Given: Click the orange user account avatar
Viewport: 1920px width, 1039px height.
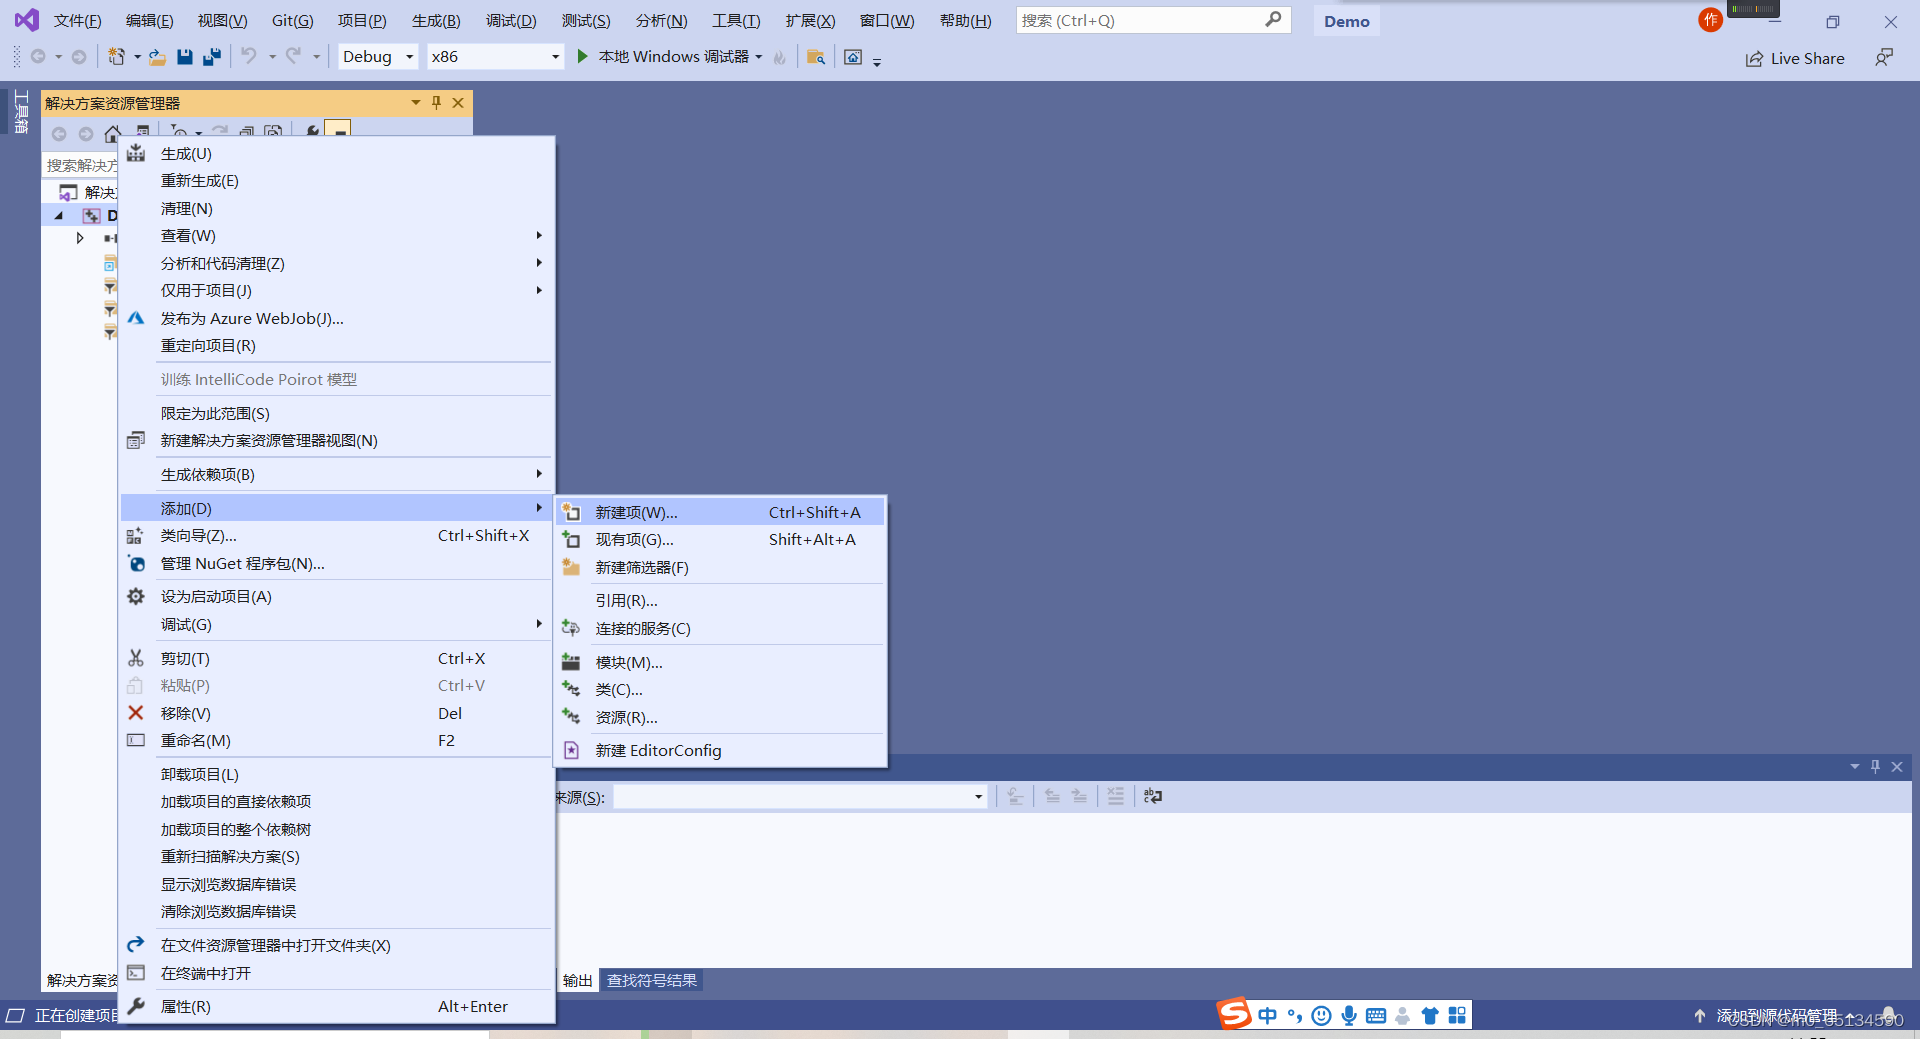Looking at the screenshot, I should (1711, 20).
